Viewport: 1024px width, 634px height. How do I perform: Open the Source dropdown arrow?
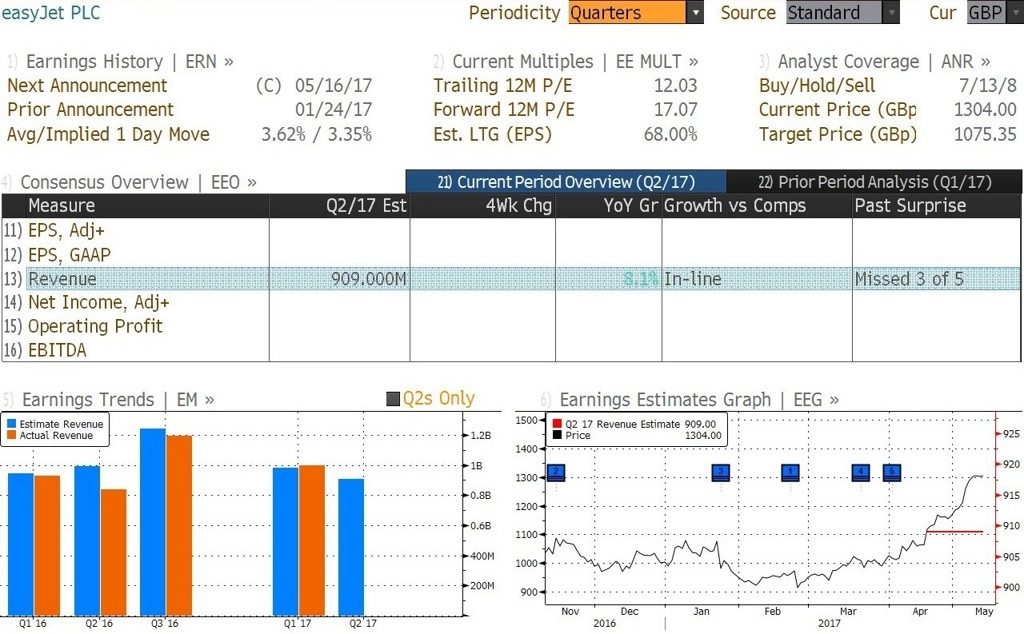[891, 12]
